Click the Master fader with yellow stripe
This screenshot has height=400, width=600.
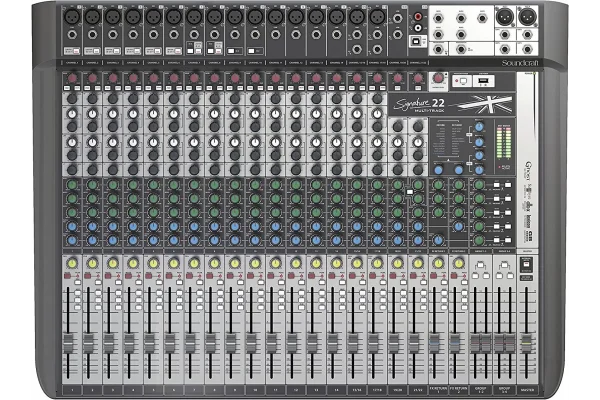click(x=526, y=343)
